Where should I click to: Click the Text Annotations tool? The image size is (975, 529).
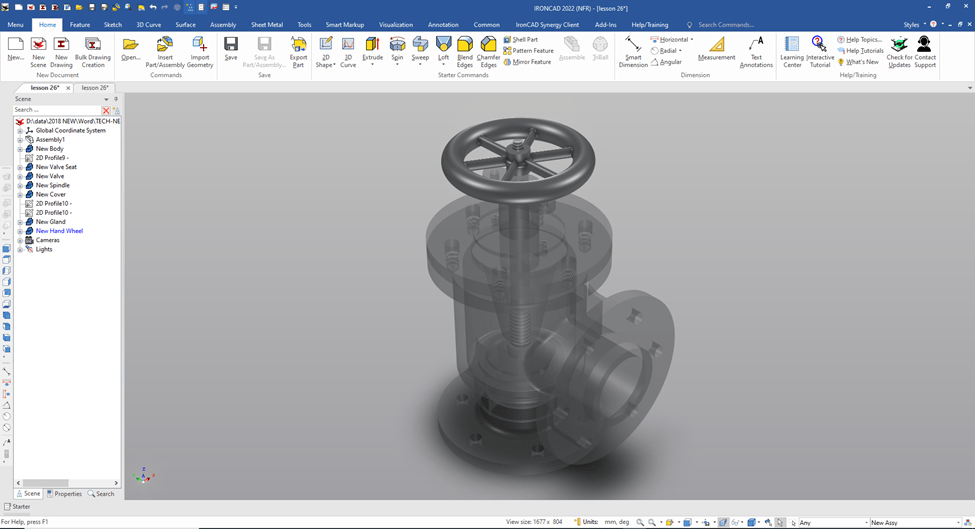pos(756,46)
